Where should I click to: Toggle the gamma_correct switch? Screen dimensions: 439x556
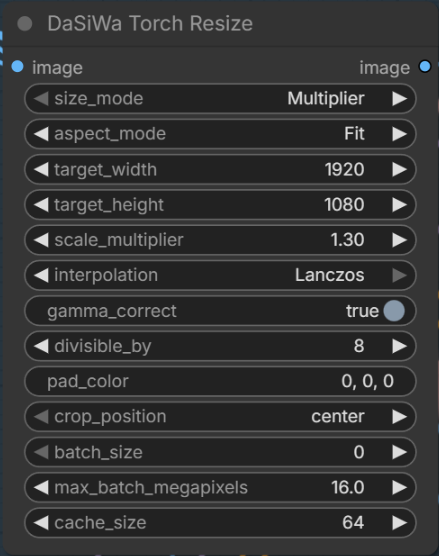[394, 311]
